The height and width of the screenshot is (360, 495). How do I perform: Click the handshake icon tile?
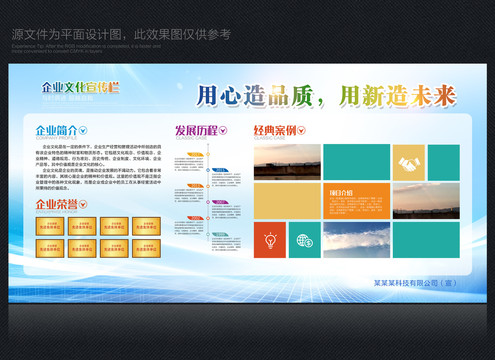pos(409,162)
